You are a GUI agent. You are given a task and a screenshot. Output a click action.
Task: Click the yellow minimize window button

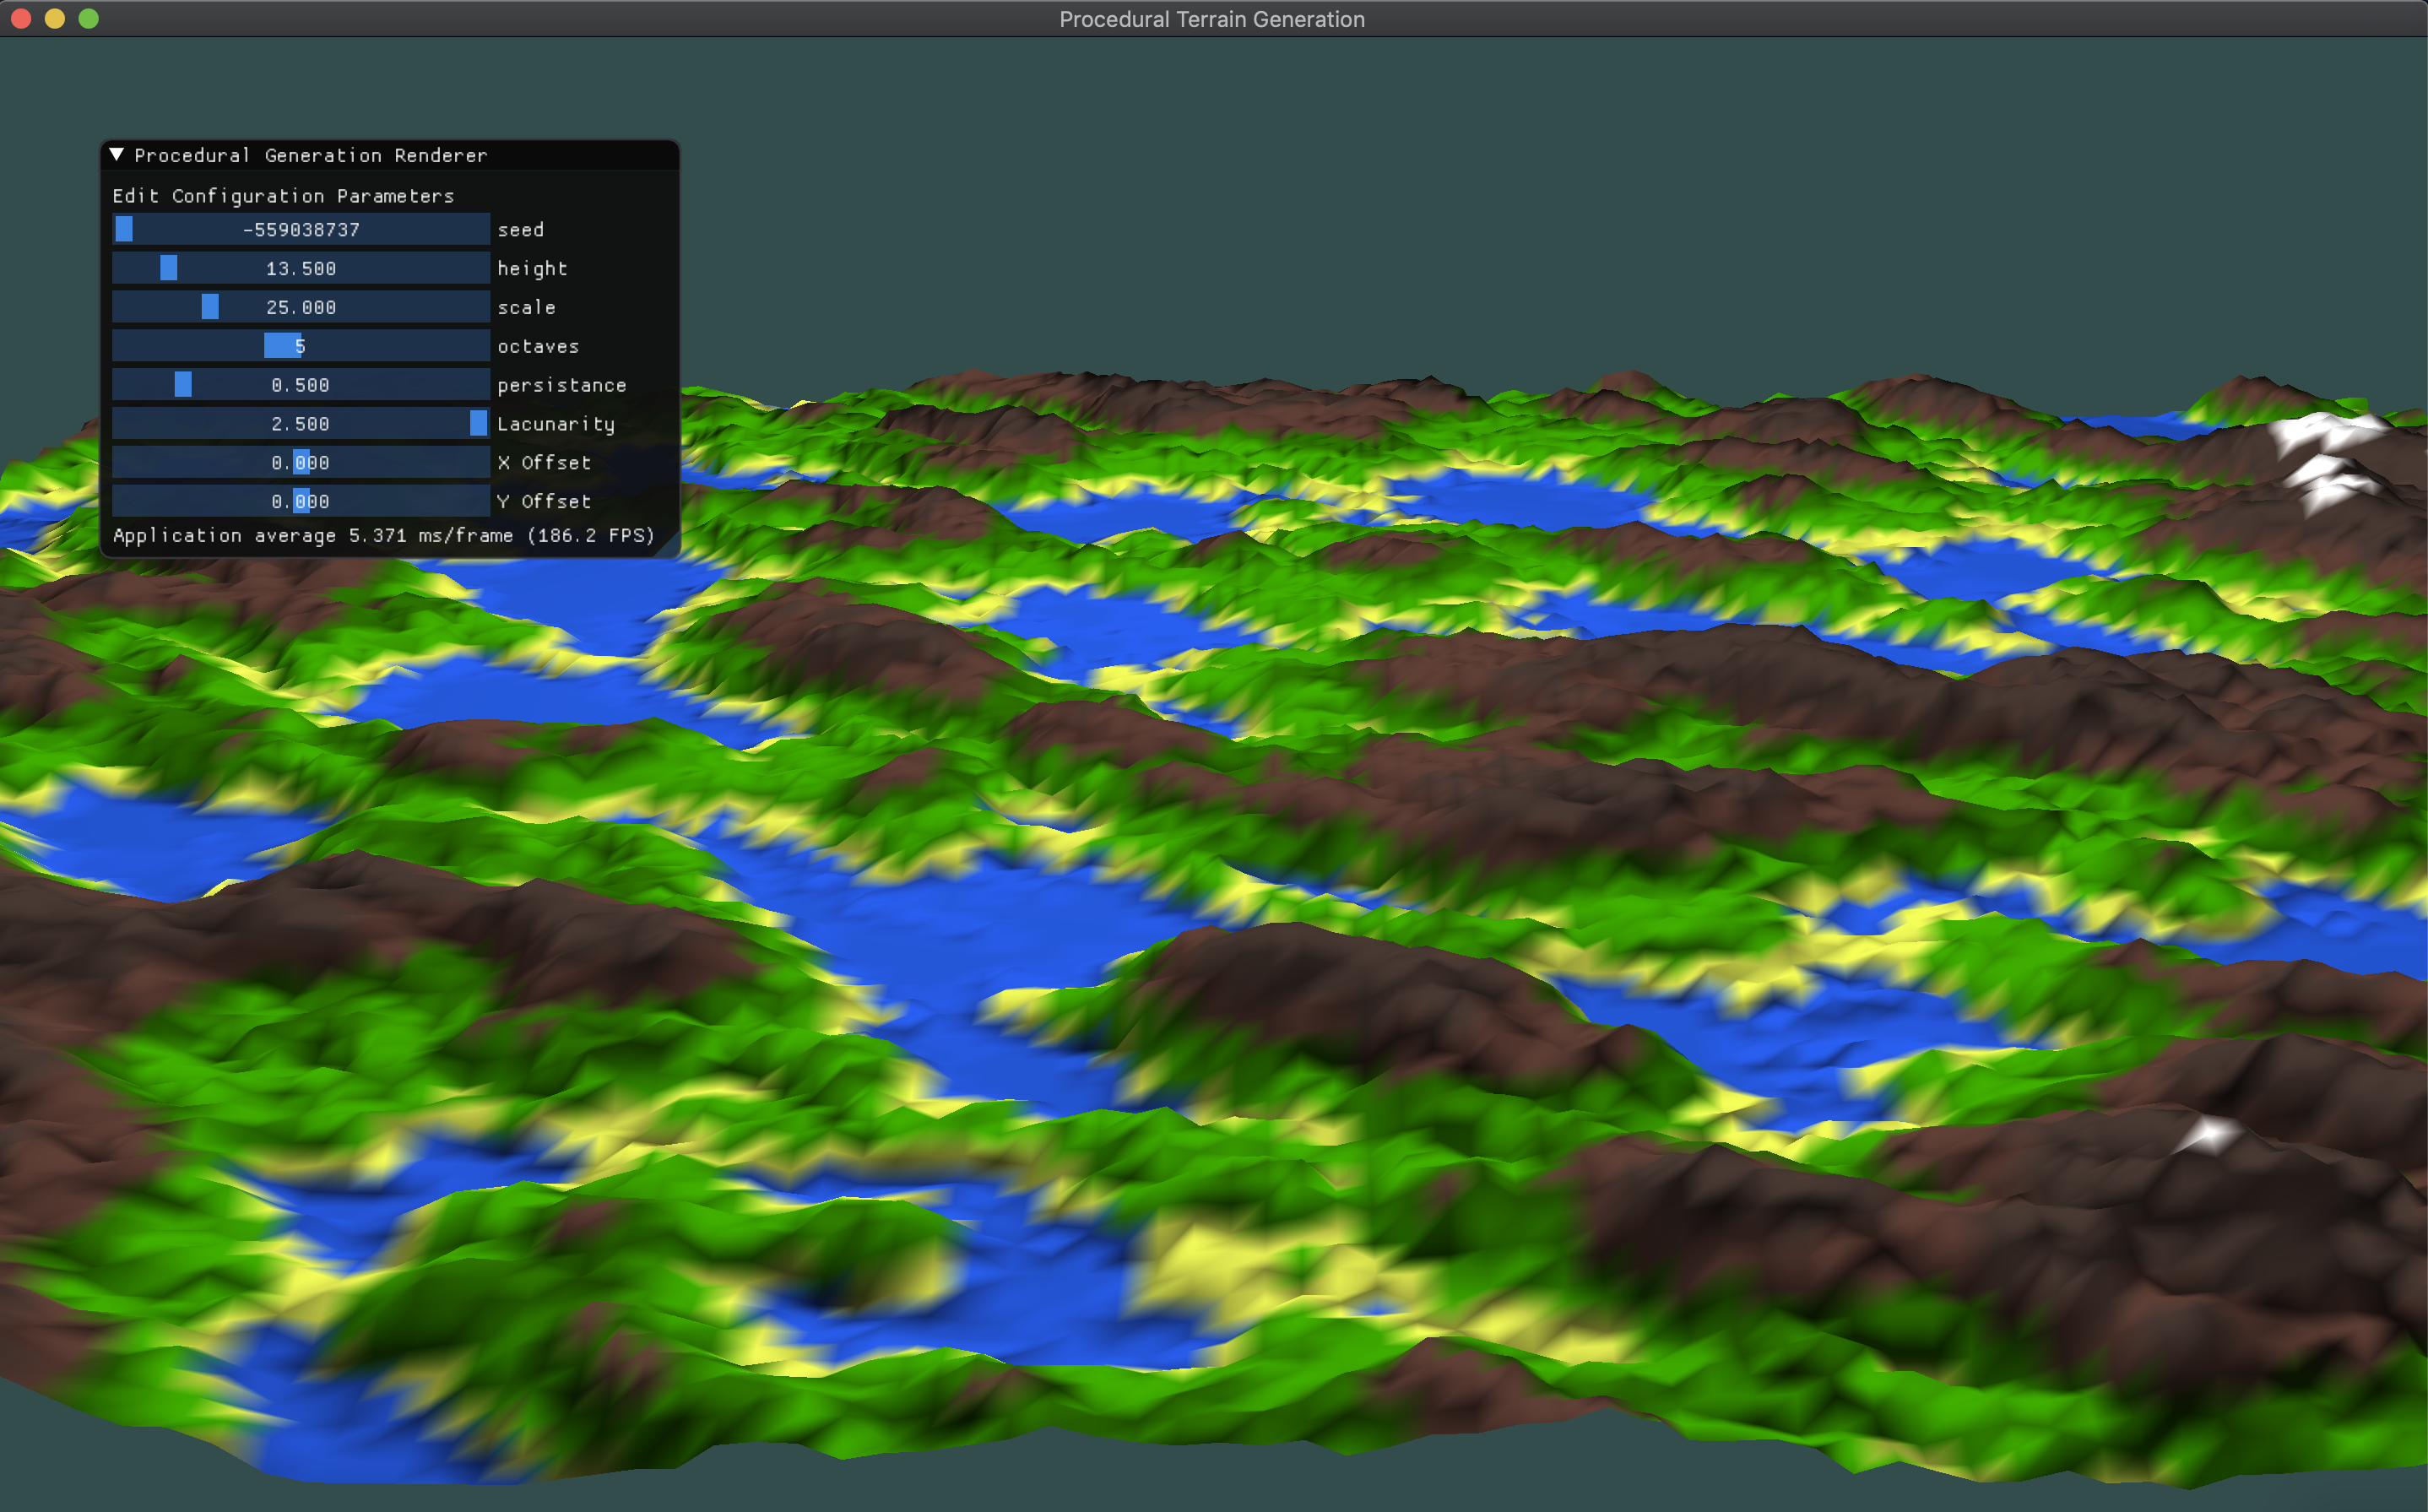click(55, 18)
